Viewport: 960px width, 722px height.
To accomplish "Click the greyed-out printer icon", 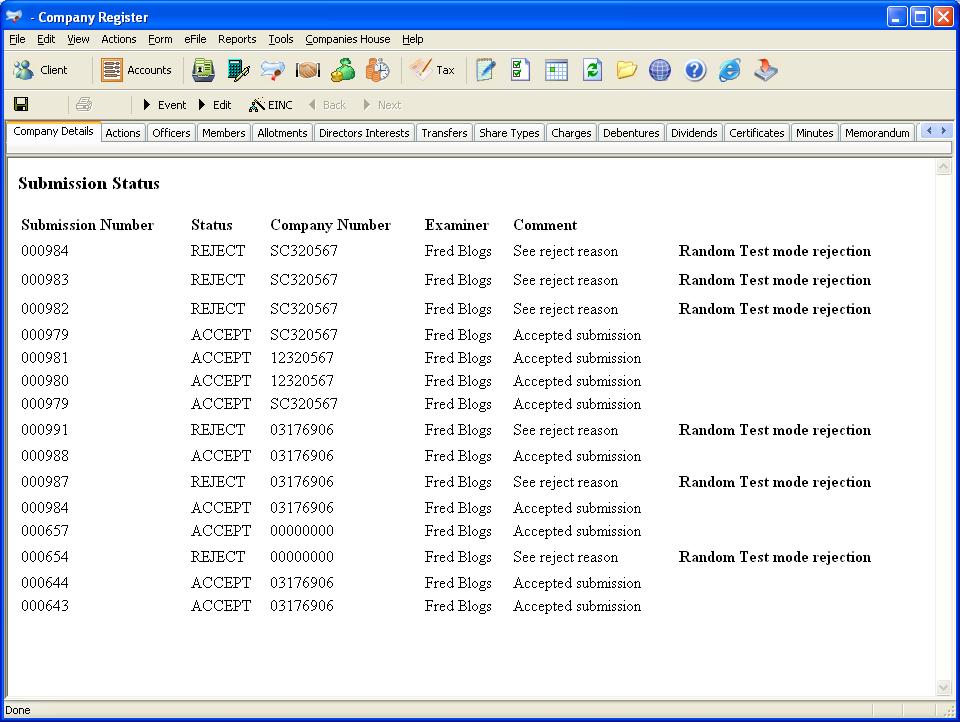I will click(84, 104).
